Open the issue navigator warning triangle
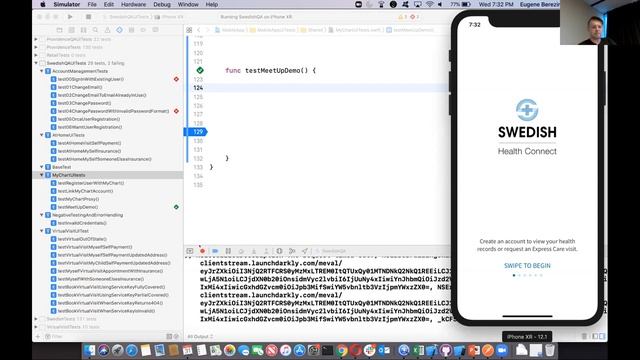Screen dimensions: 640x360 click(107, 30)
